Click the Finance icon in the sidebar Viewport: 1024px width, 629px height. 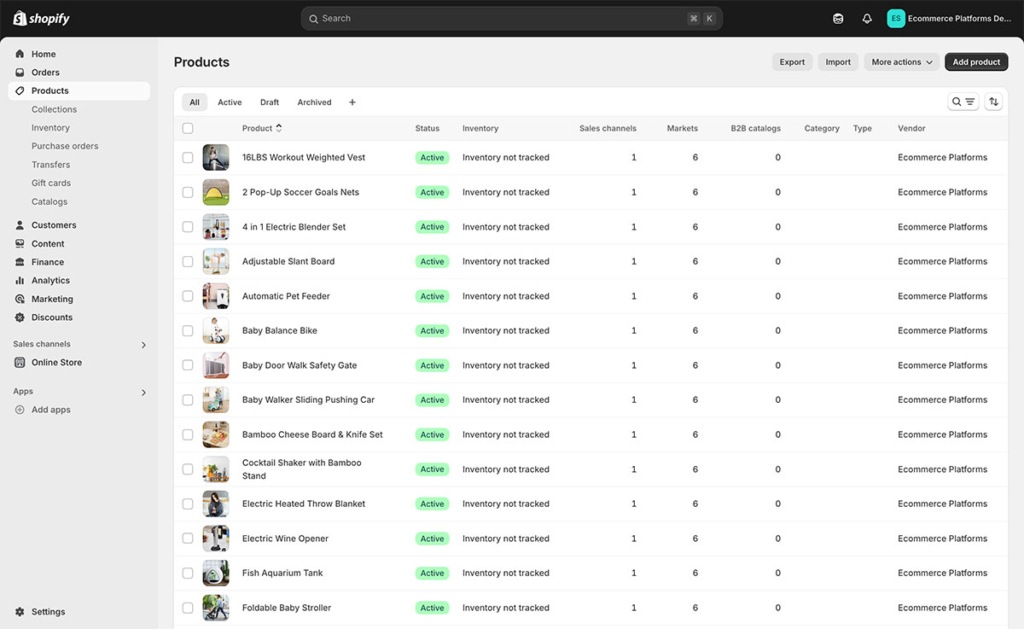(x=22, y=262)
